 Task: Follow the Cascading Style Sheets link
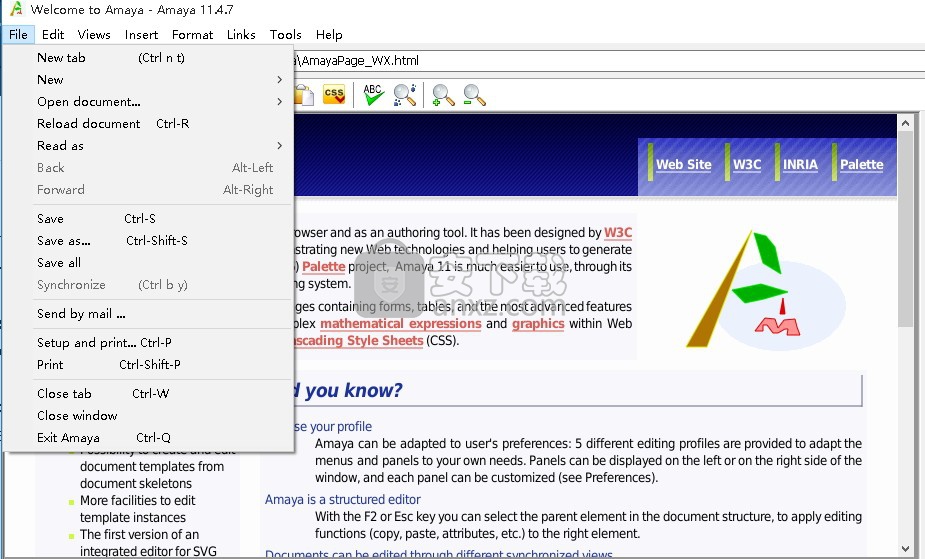[x=358, y=341]
